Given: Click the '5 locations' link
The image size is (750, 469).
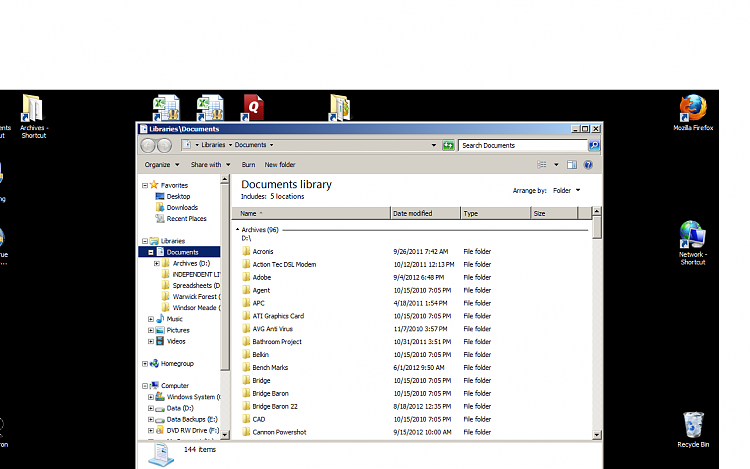Looking at the screenshot, I should [x=287, y=196].
